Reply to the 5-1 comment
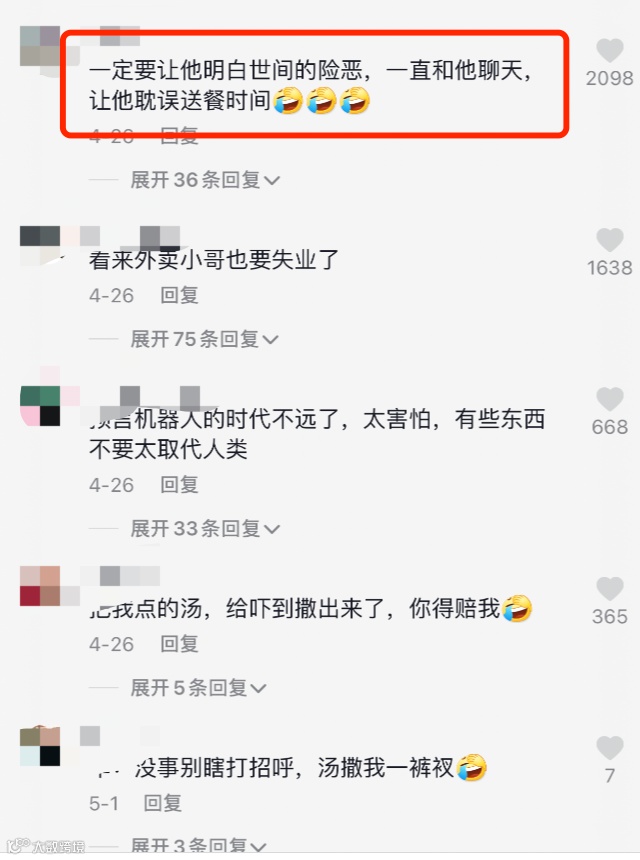 (x=163, y=803)
